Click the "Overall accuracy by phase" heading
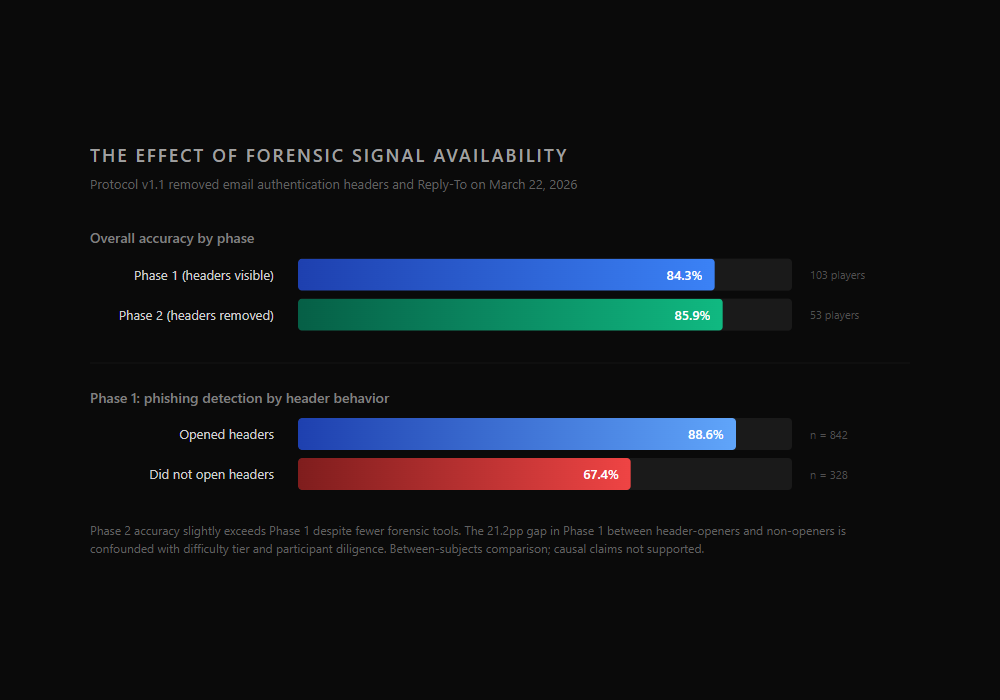The image size is (1000, 700). click(172, 238)
